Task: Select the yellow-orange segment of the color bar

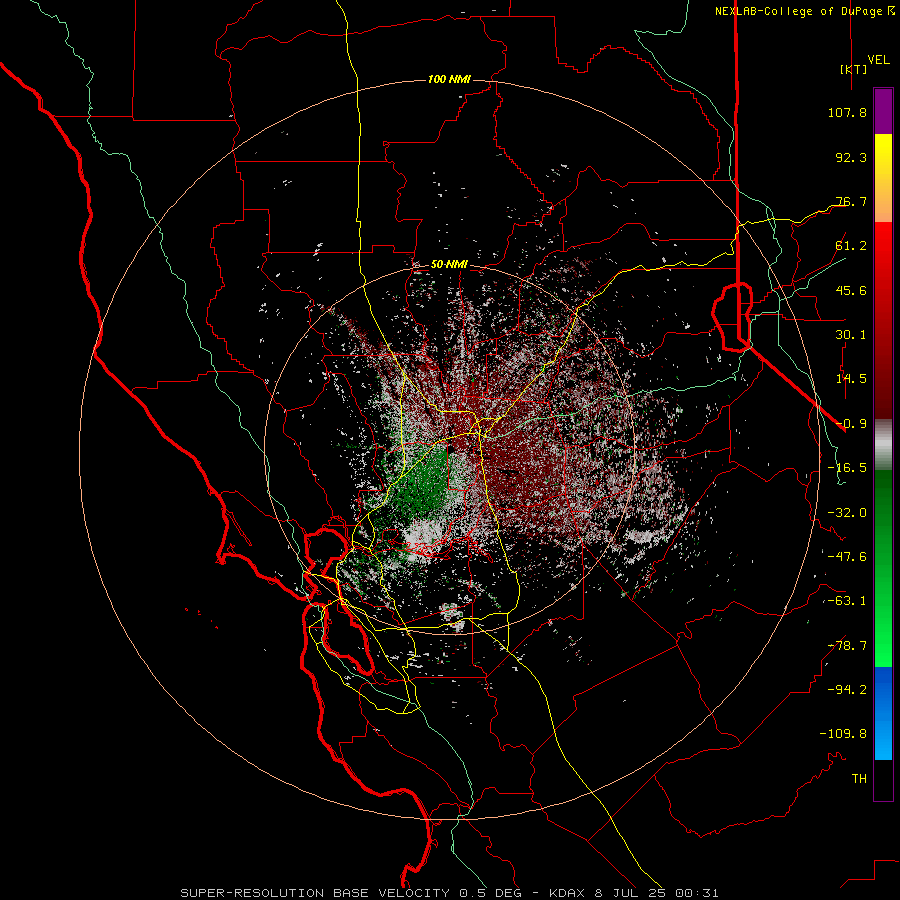Action: (x=883, y=178)
